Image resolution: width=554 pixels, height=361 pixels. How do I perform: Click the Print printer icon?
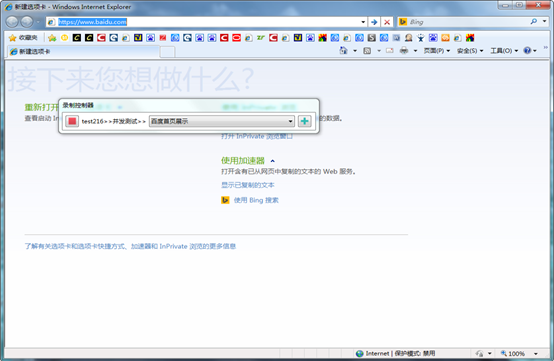click(x=404, y=51)
